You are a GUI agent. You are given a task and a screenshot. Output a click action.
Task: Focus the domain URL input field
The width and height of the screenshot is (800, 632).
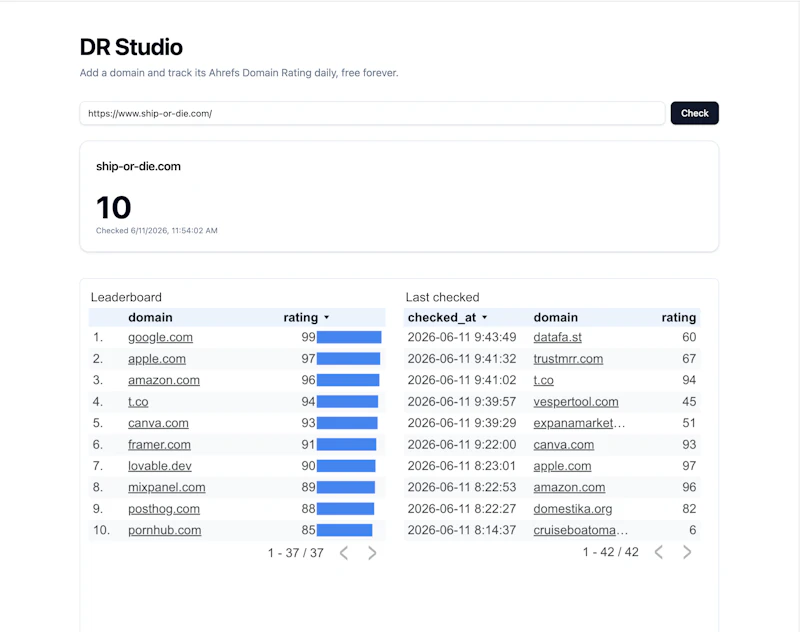coord(372,113)
